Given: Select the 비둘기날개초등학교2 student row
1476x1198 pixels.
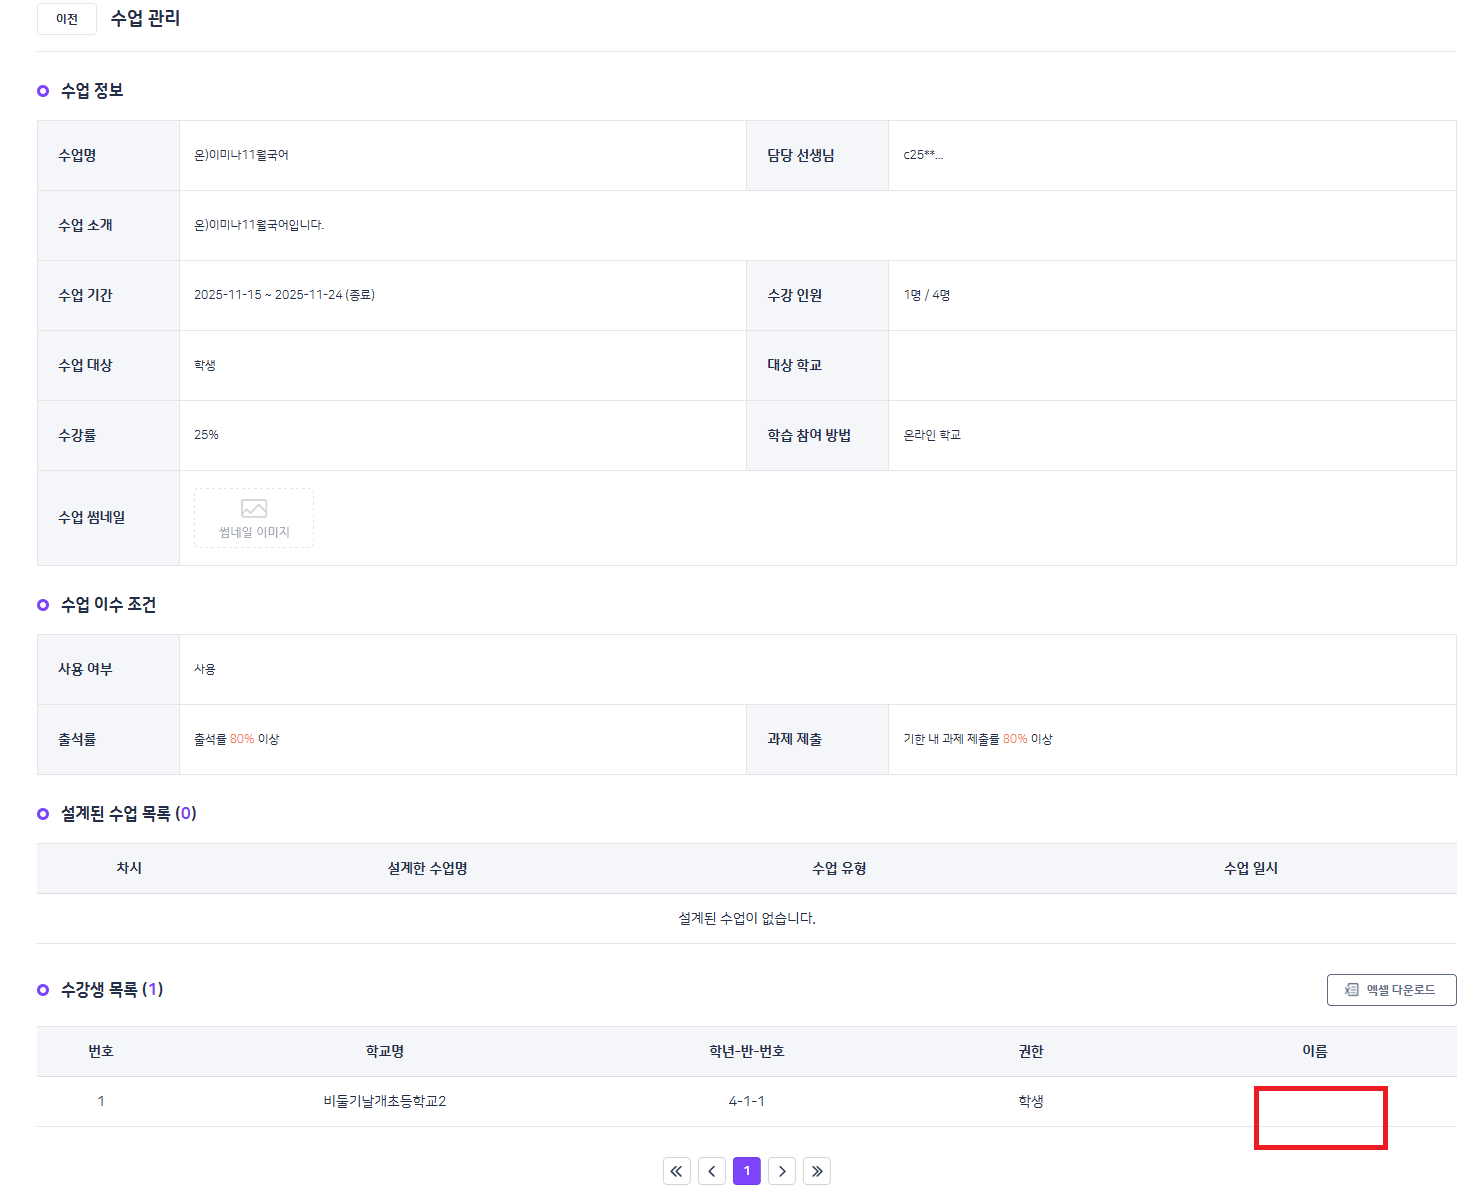Looking at the screenshot, I should coord(747,1101).
